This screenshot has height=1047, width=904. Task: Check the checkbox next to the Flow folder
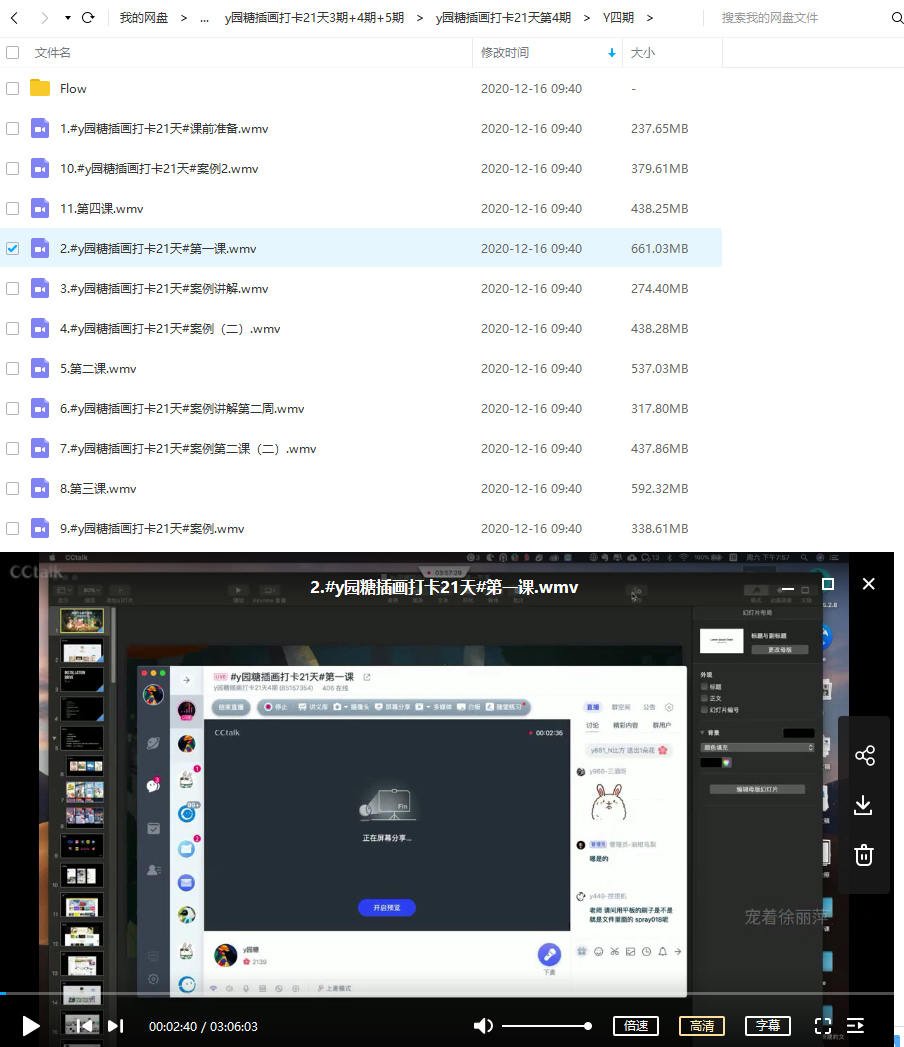point(13,88)
